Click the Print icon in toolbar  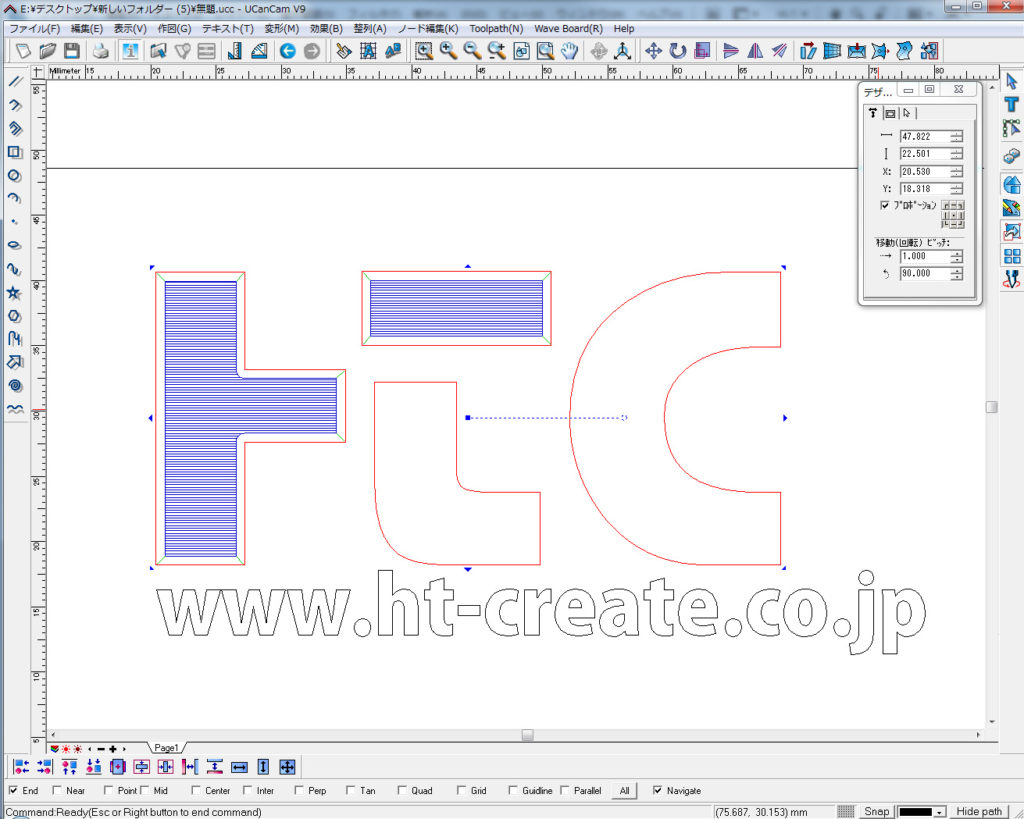[101, 51]
